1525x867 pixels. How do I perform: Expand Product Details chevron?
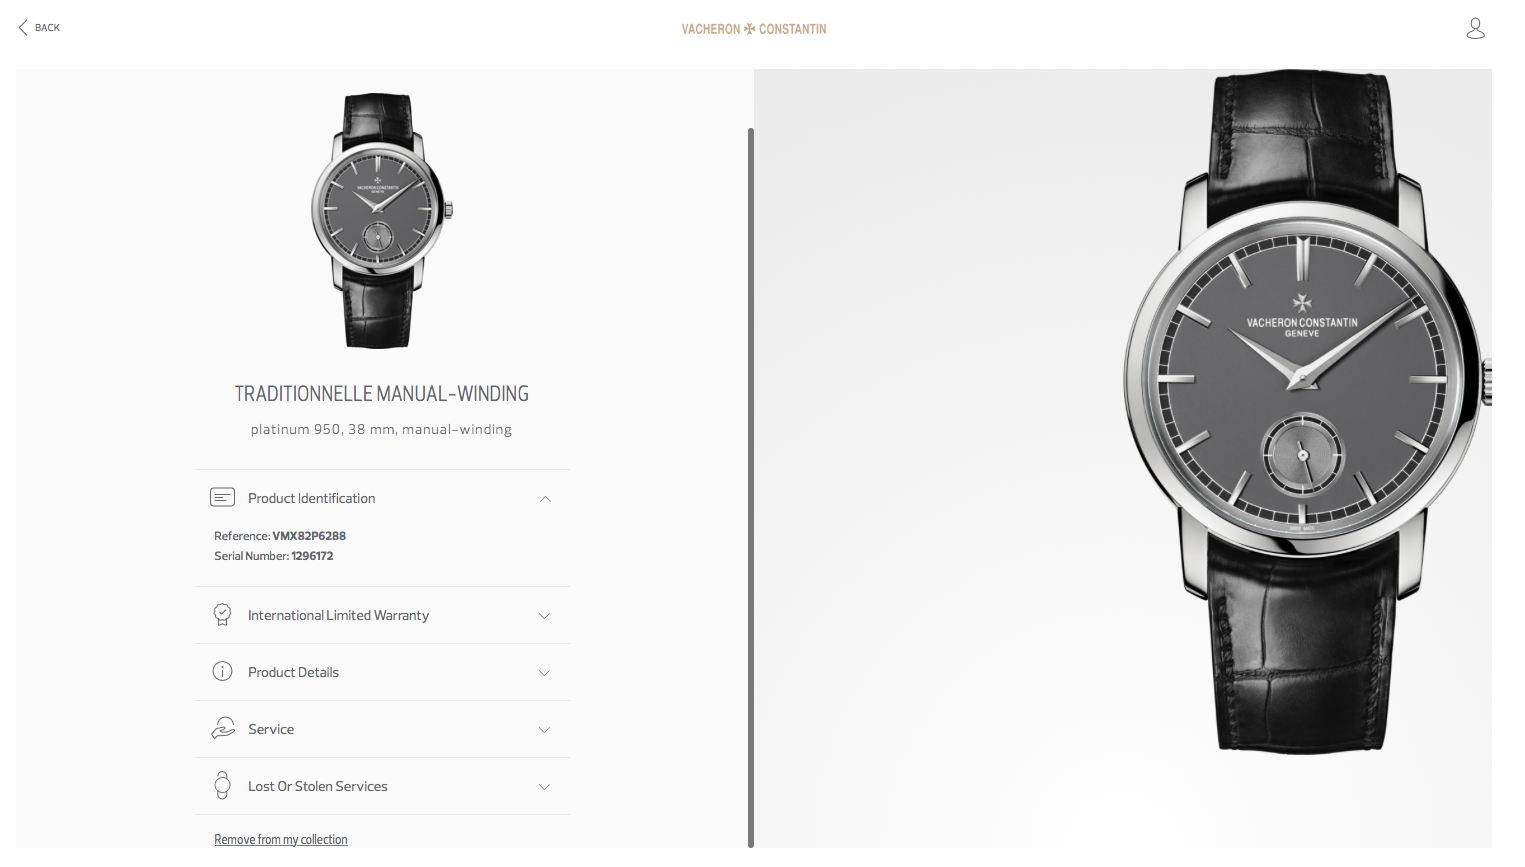[545, 673]
